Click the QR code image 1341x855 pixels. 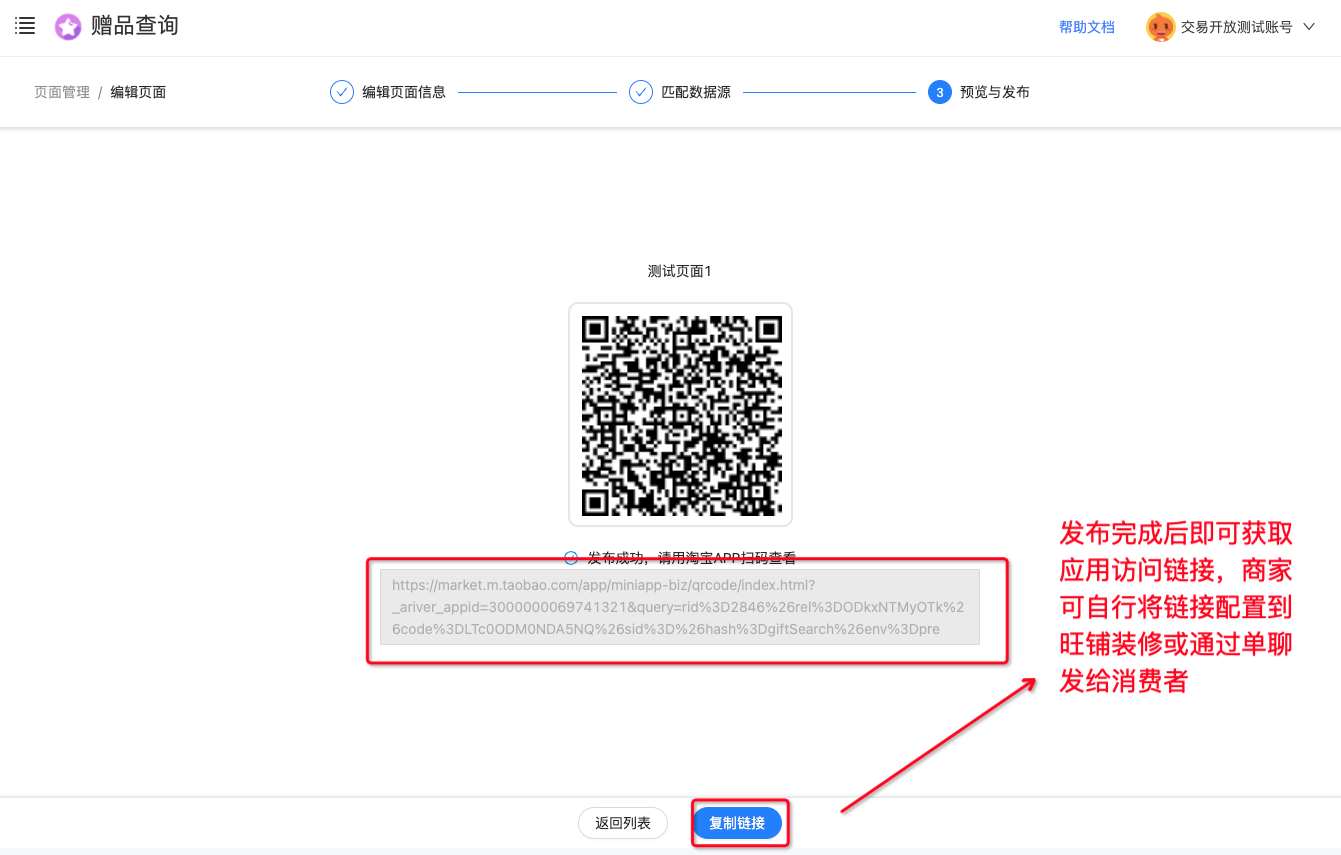pos(681,415)
